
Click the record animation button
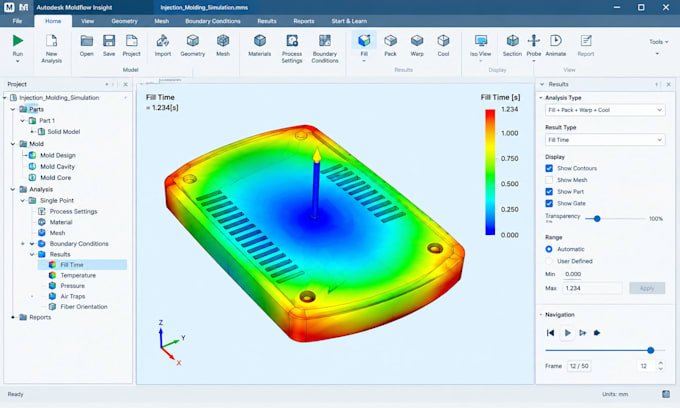click(x=597, y=333)
